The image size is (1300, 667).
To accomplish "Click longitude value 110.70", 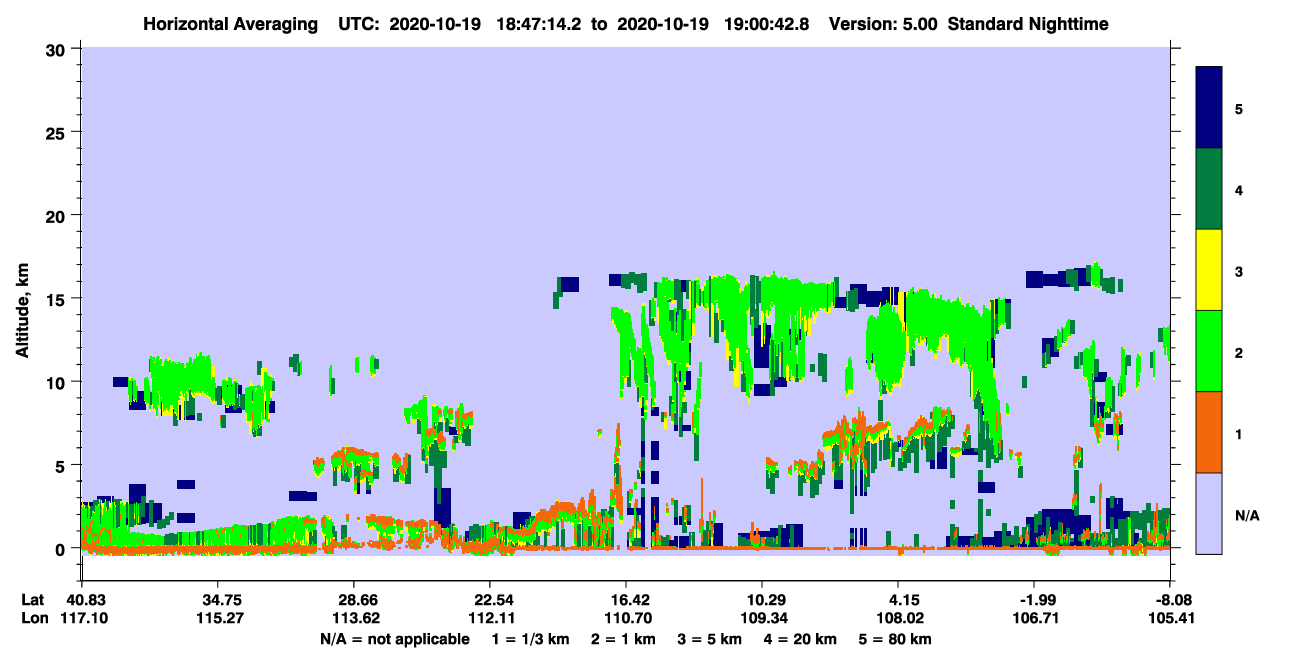I will [x=626, y=618].
